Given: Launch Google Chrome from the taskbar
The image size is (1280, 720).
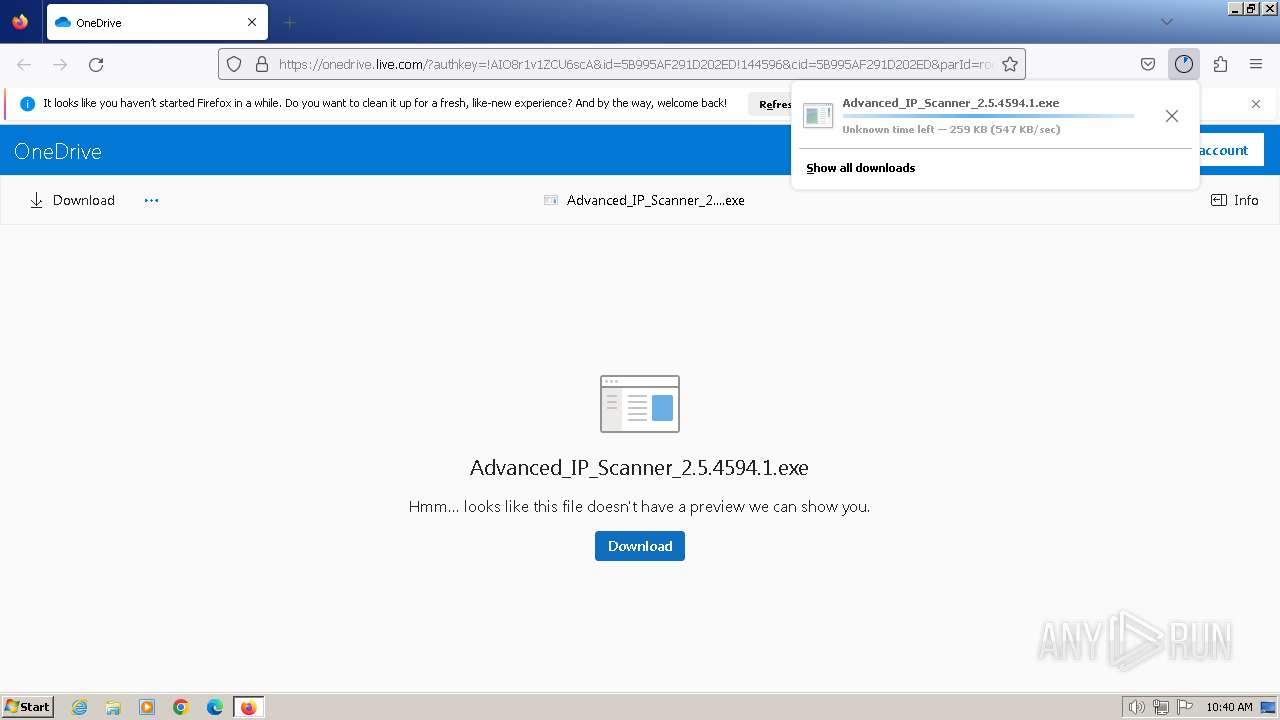Looking at the screenshot, I should (181, 707).
